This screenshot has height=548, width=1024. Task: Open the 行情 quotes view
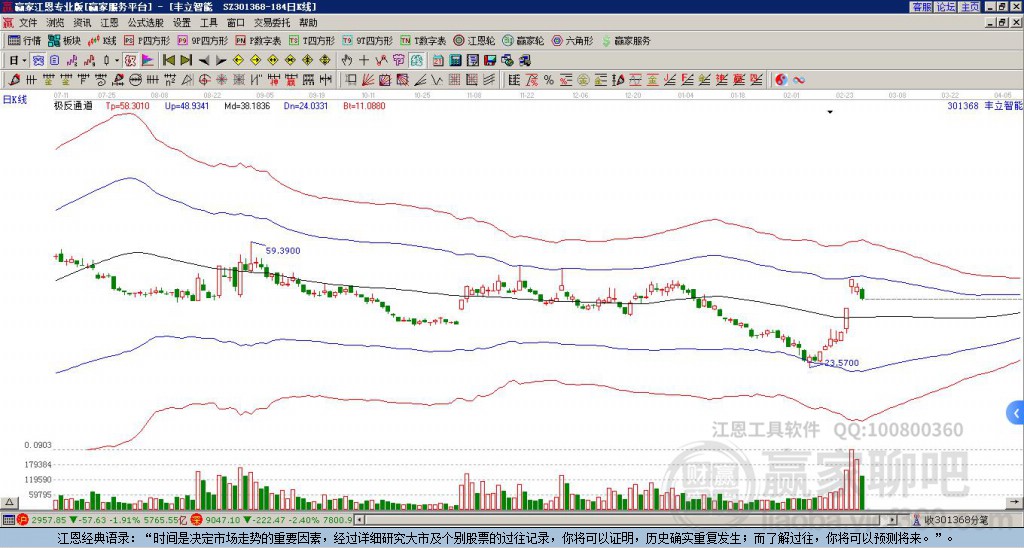pyautogui.click(x=24, y=40)
